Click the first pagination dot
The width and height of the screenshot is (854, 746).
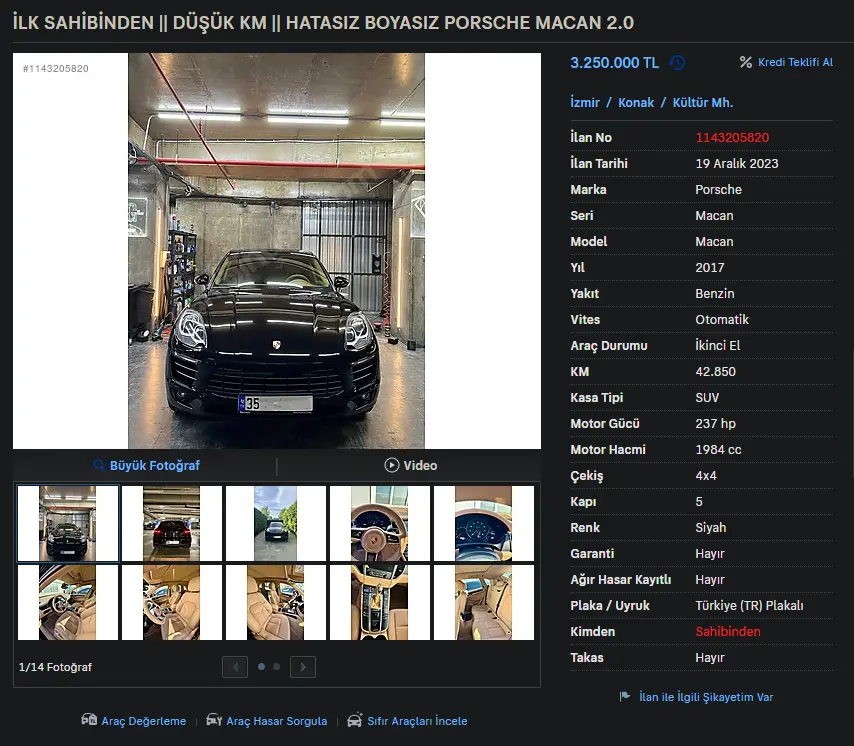[x=261, y=666]
